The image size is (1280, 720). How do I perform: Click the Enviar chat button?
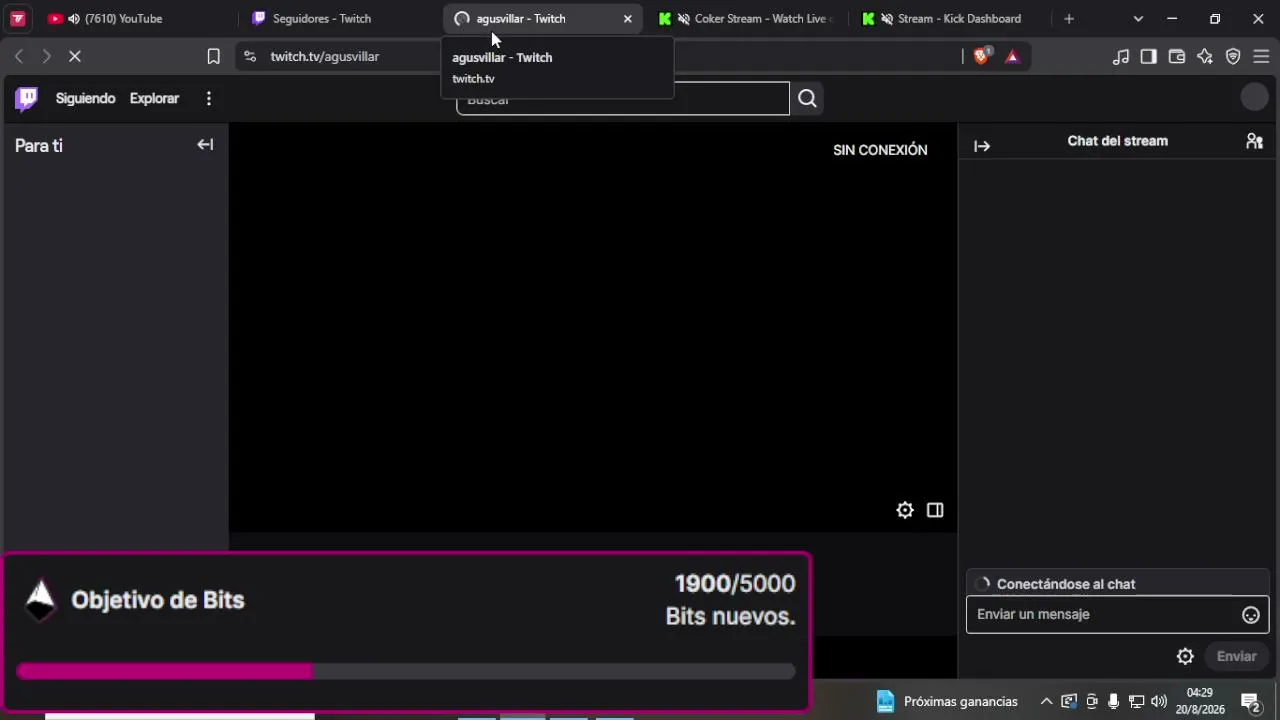(1236, 656)
